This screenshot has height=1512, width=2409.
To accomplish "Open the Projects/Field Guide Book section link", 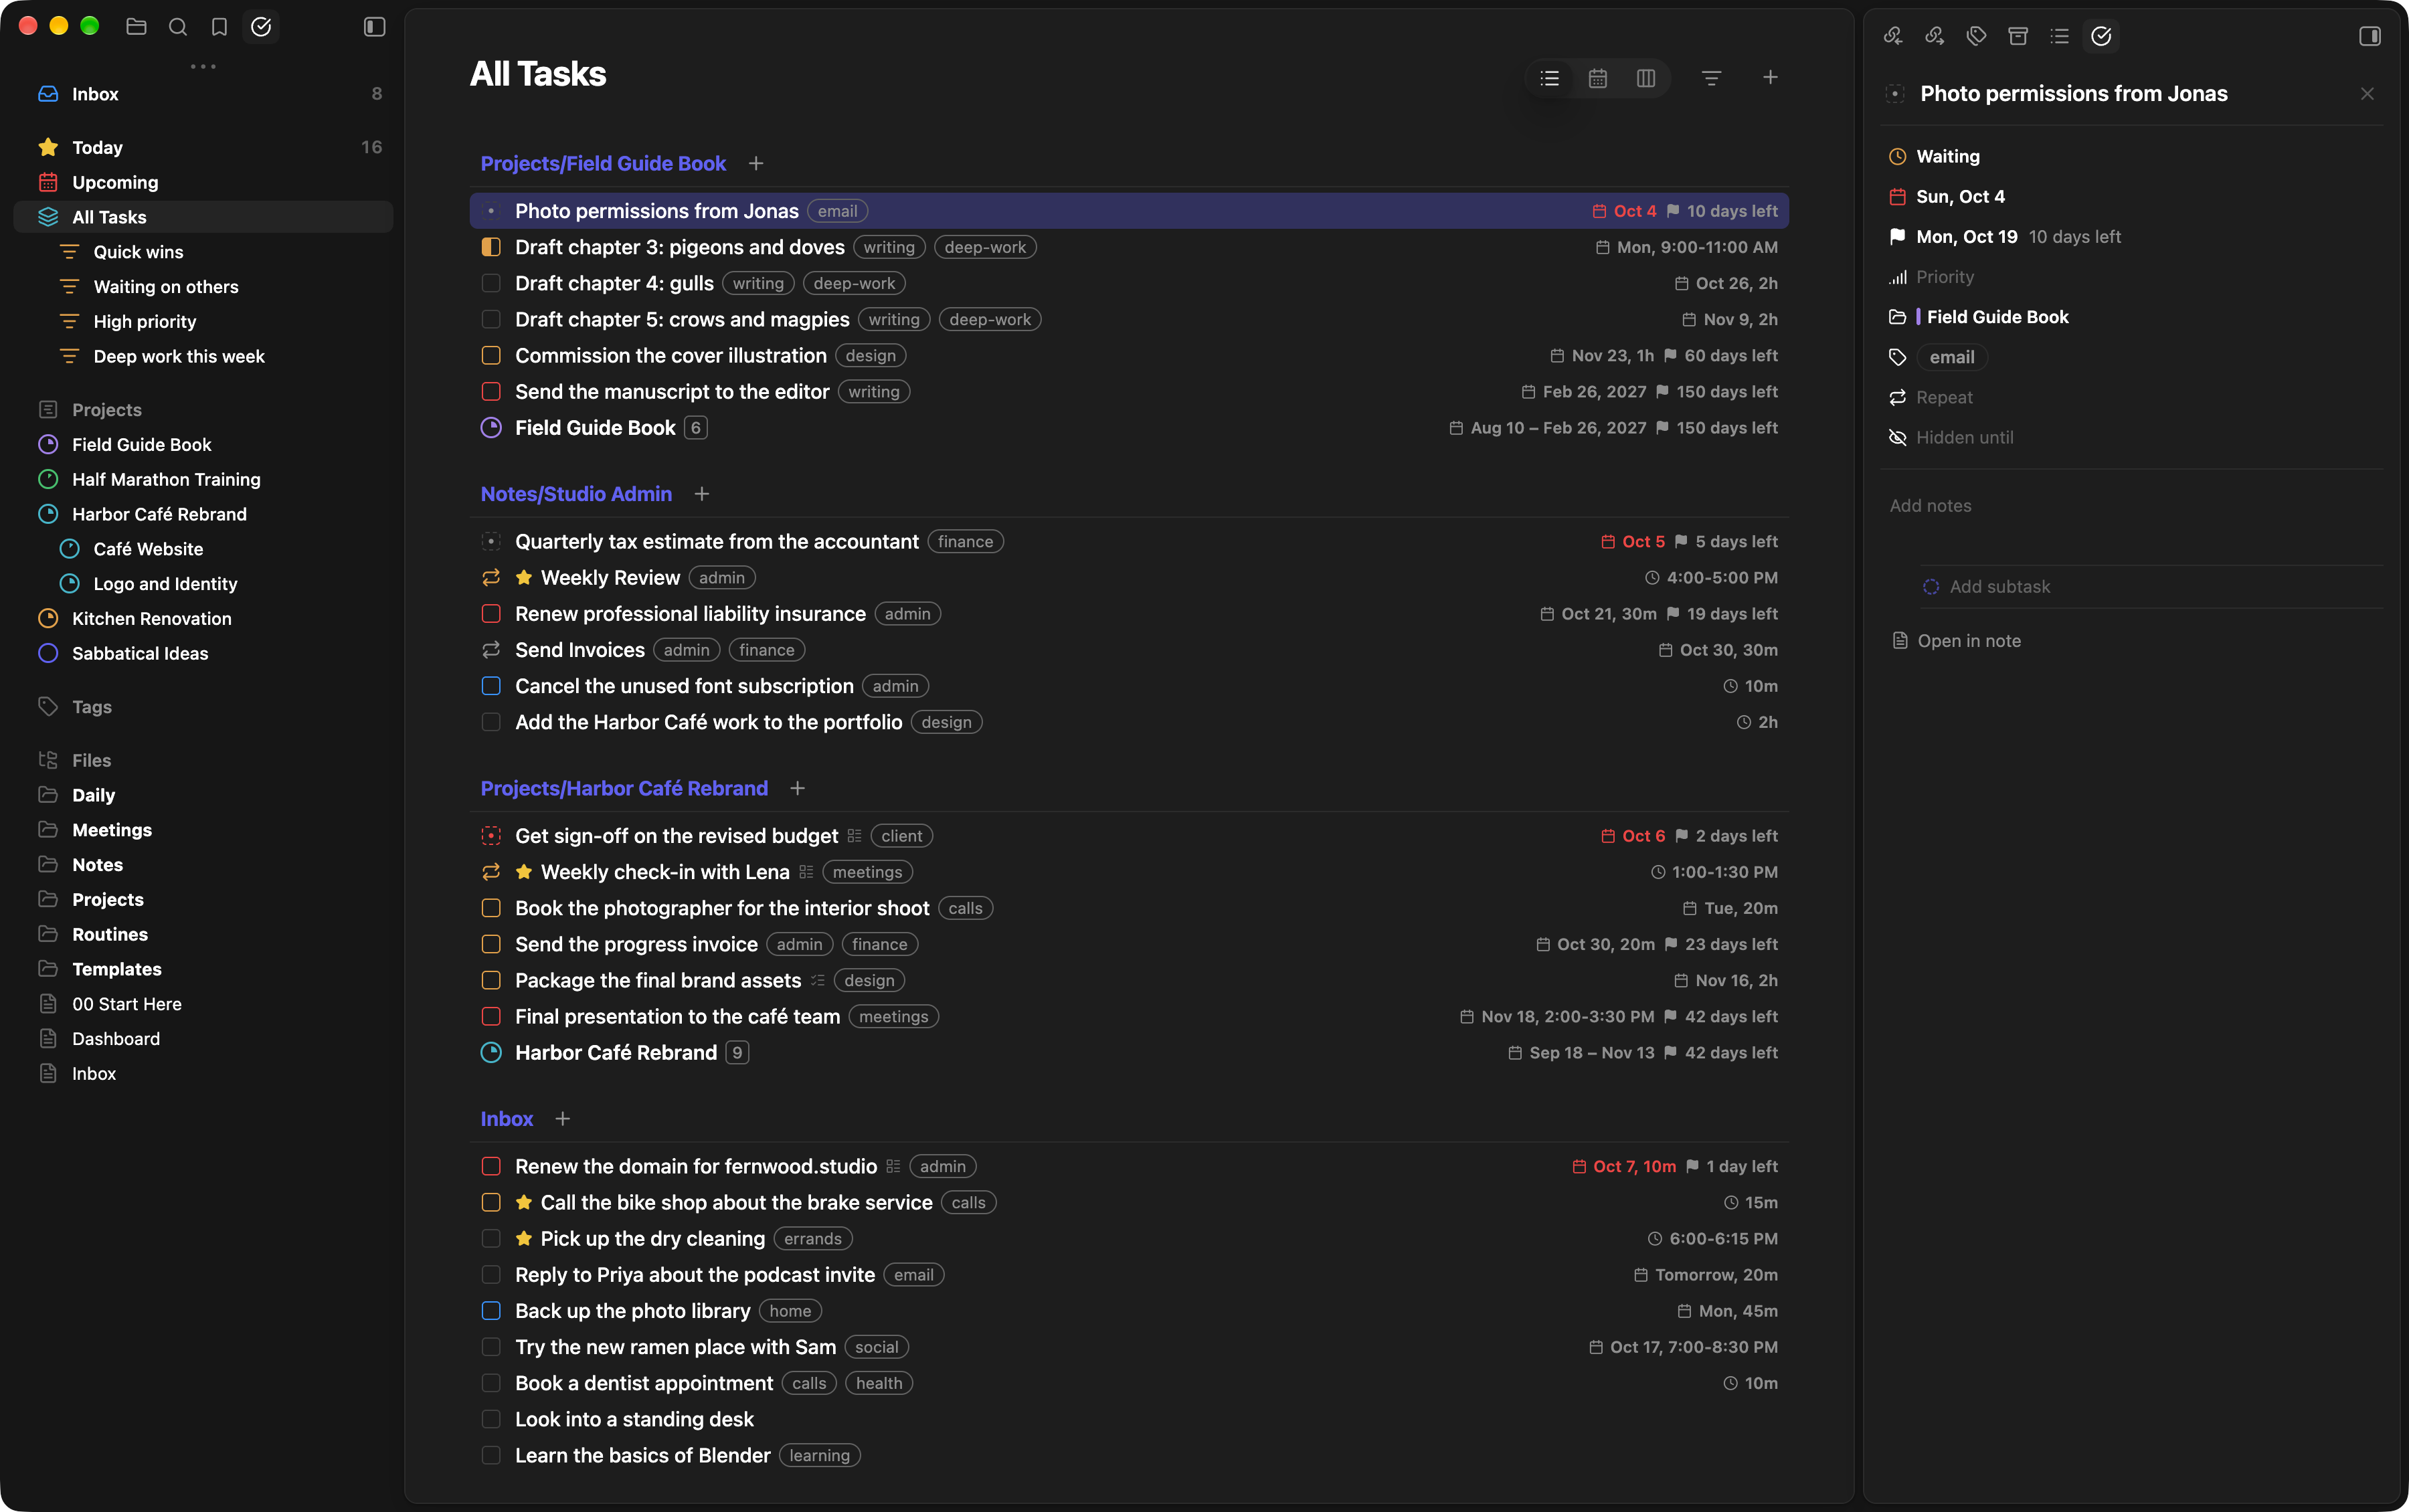I will [x=603, y=163].
